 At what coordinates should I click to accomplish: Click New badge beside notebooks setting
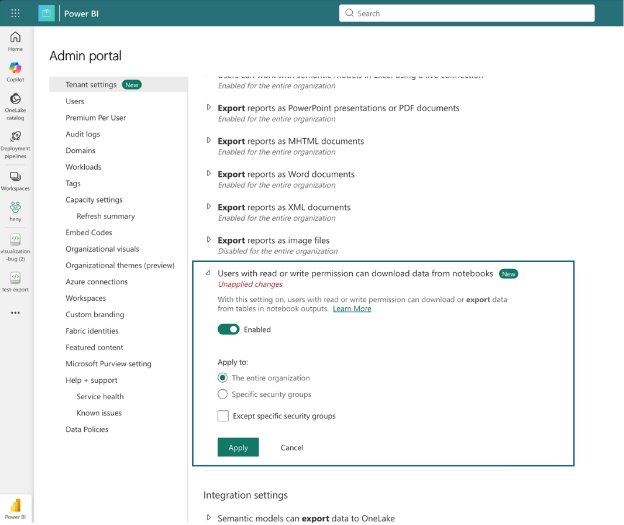508,274
